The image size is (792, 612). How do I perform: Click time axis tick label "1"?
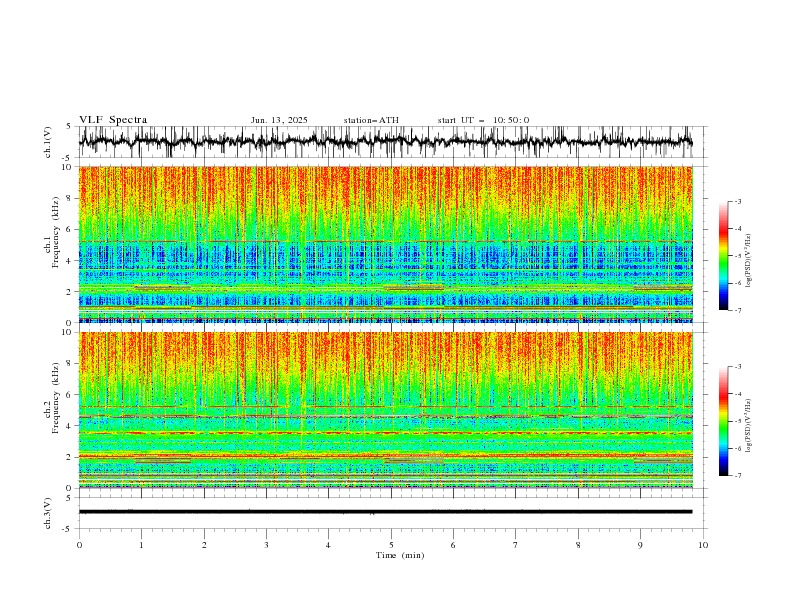pyautogui.click(x=141, y=545)
